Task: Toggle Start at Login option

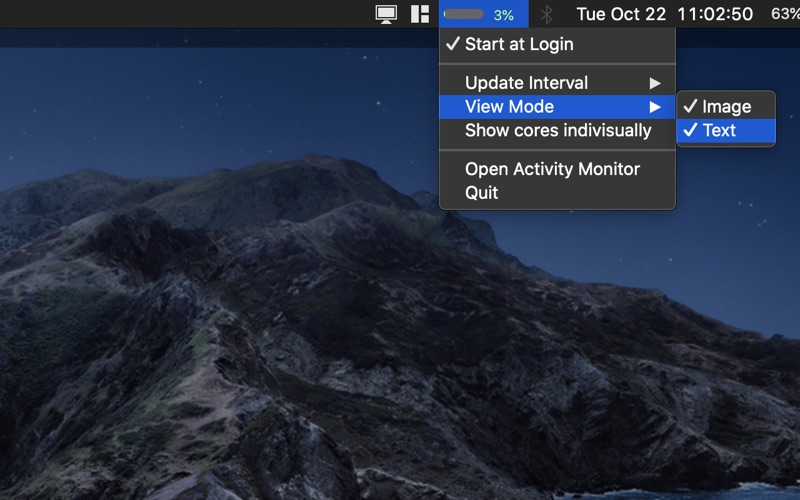Action: coord(557,44)
